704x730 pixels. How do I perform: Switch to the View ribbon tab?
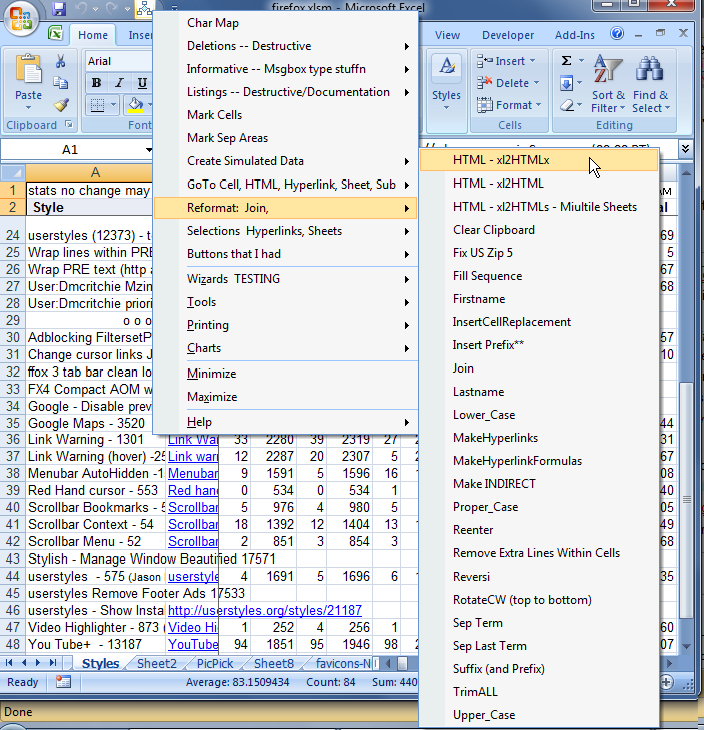447,35
